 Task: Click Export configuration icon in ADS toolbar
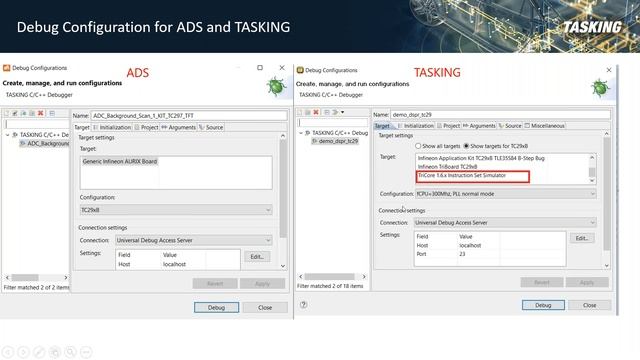[24, 113]
